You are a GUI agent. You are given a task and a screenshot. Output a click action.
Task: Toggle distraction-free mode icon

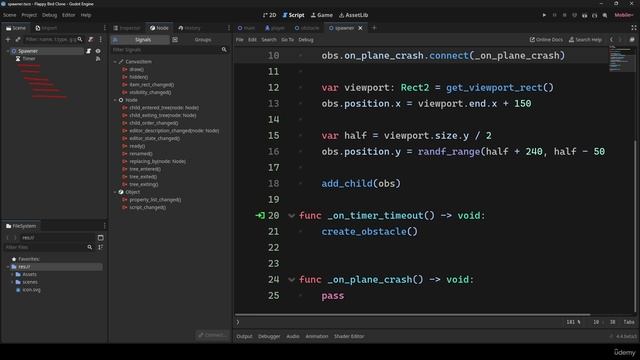coord(633,28)
